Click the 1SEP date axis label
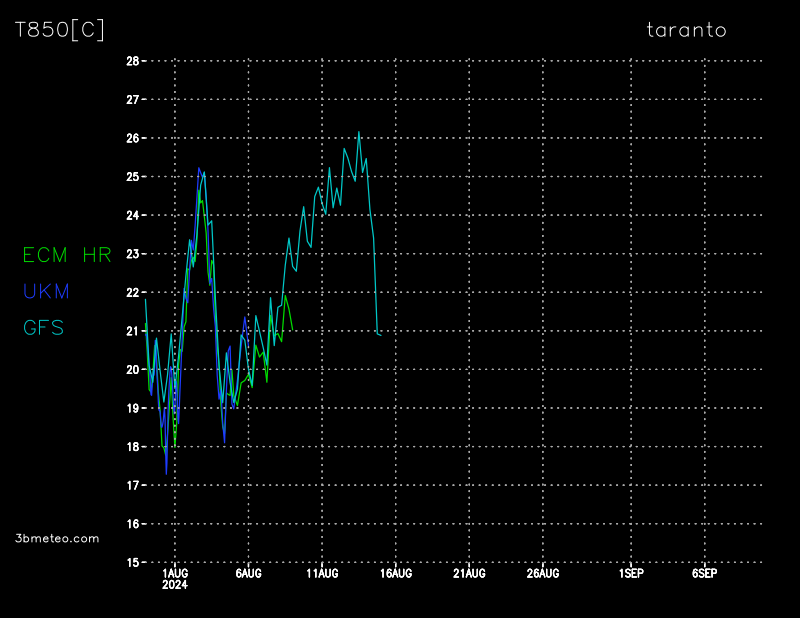Viewport: 800px width, 618px height. [630, 574]
